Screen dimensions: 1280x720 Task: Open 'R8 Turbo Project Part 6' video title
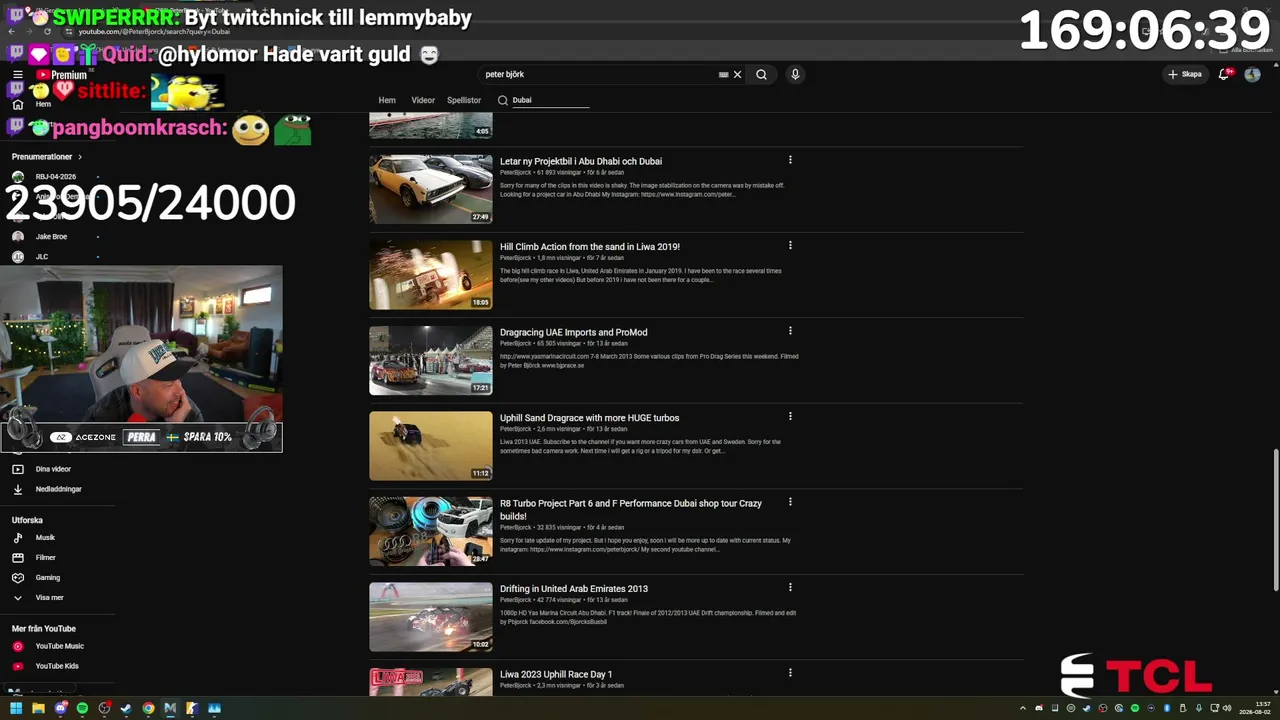coord(631,510)
